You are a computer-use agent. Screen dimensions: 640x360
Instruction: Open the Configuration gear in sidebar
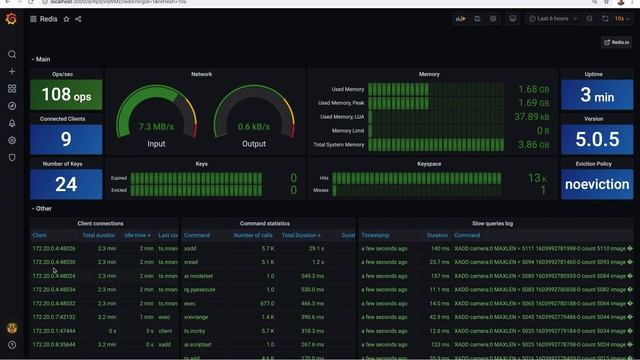[12, 140]
